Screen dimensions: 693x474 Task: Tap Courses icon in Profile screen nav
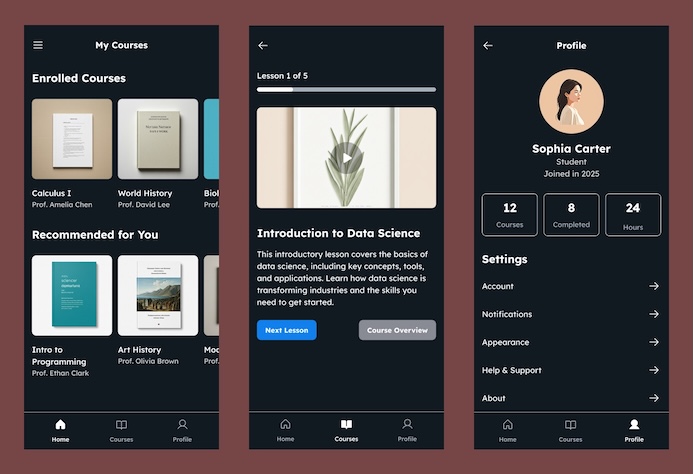[x=571, y=425]
